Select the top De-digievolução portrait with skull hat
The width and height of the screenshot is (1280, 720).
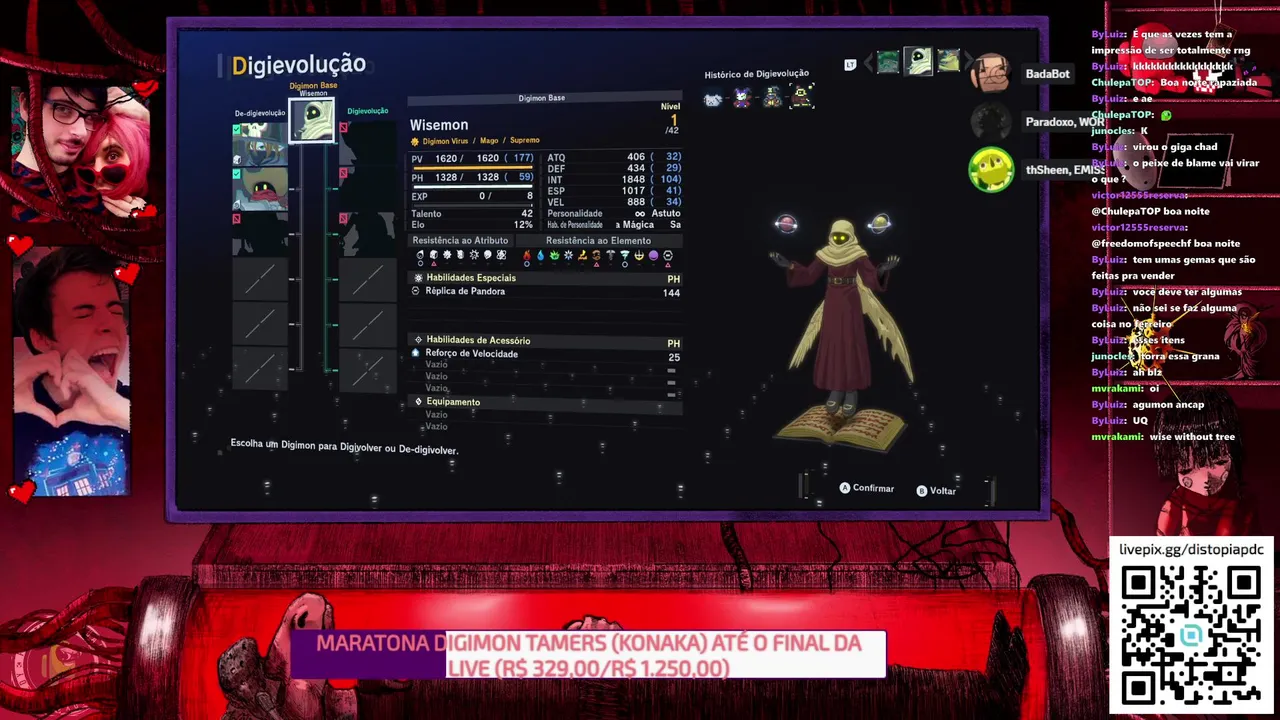click(x=261, y=143)
